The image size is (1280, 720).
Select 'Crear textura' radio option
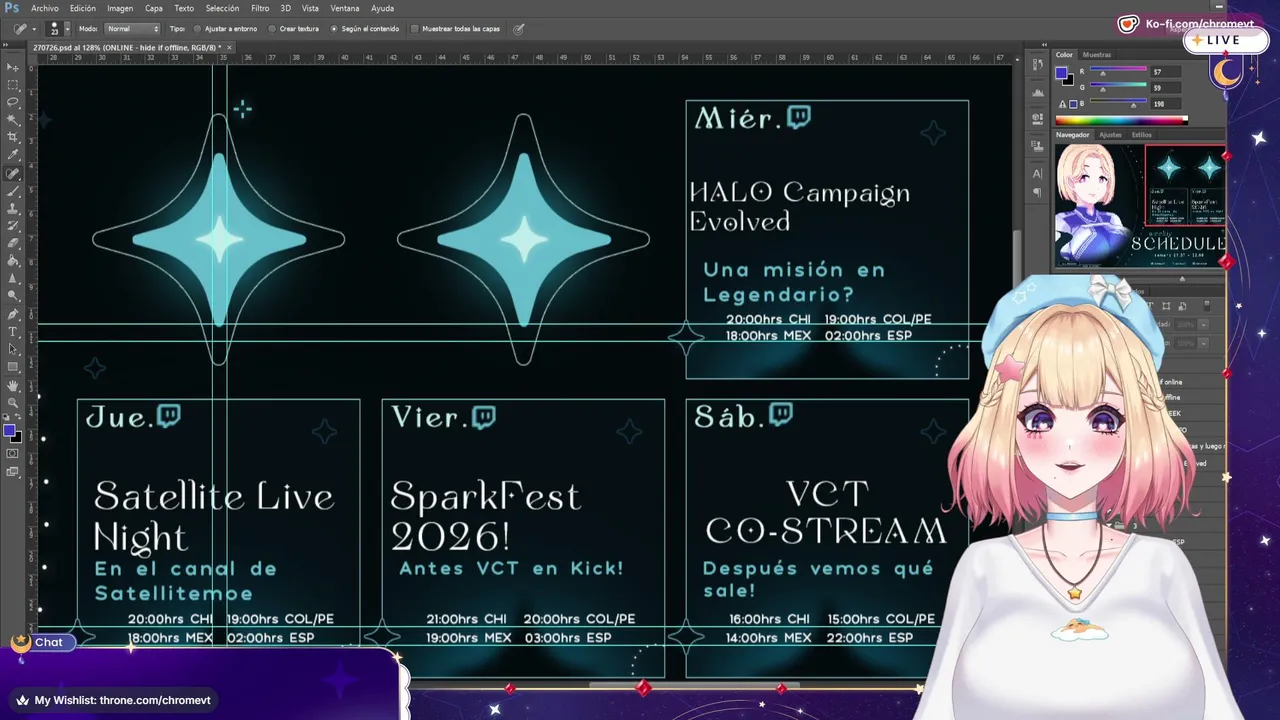pos(294,29)
